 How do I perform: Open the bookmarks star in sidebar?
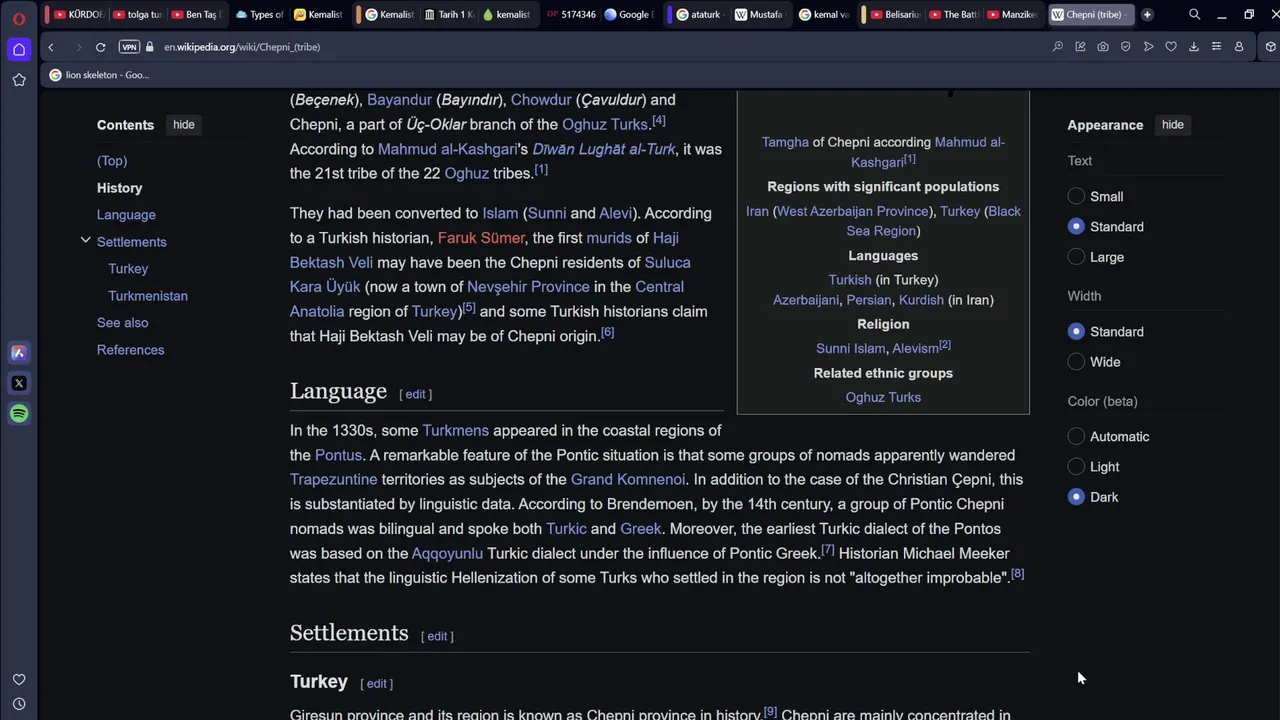pyautogui.click(x=19, y=80)
